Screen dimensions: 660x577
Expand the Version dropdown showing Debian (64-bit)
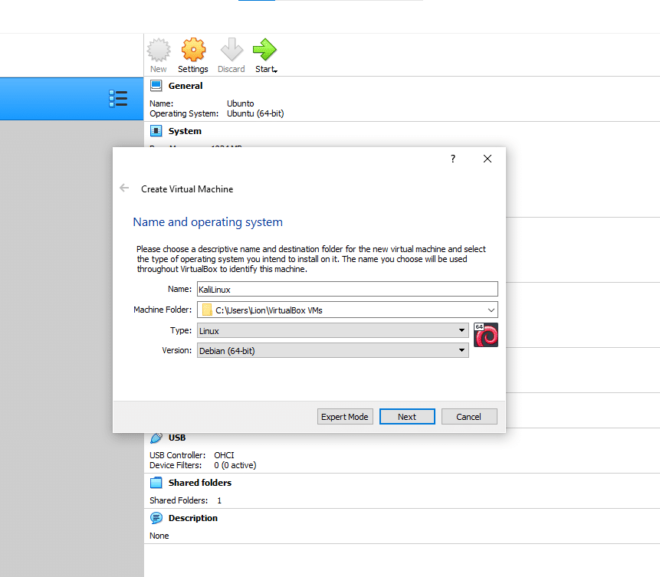tap(333, 350)
